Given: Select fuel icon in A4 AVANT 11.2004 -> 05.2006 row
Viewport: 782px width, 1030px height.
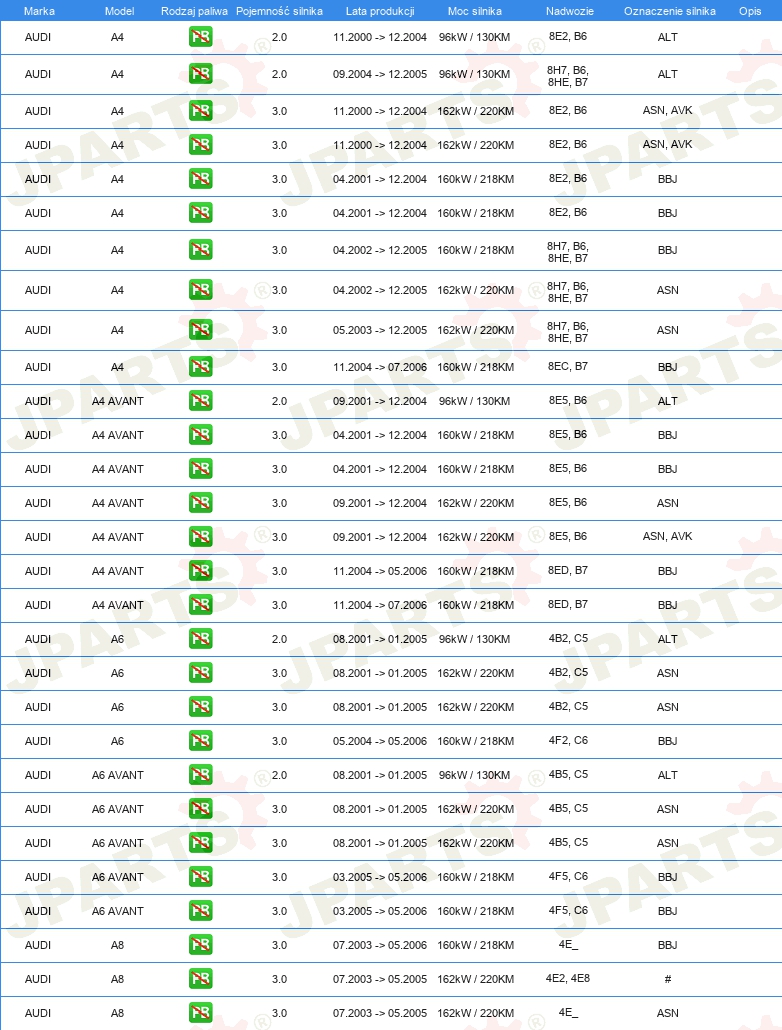Looking at the screenshot, I should 200,571.
